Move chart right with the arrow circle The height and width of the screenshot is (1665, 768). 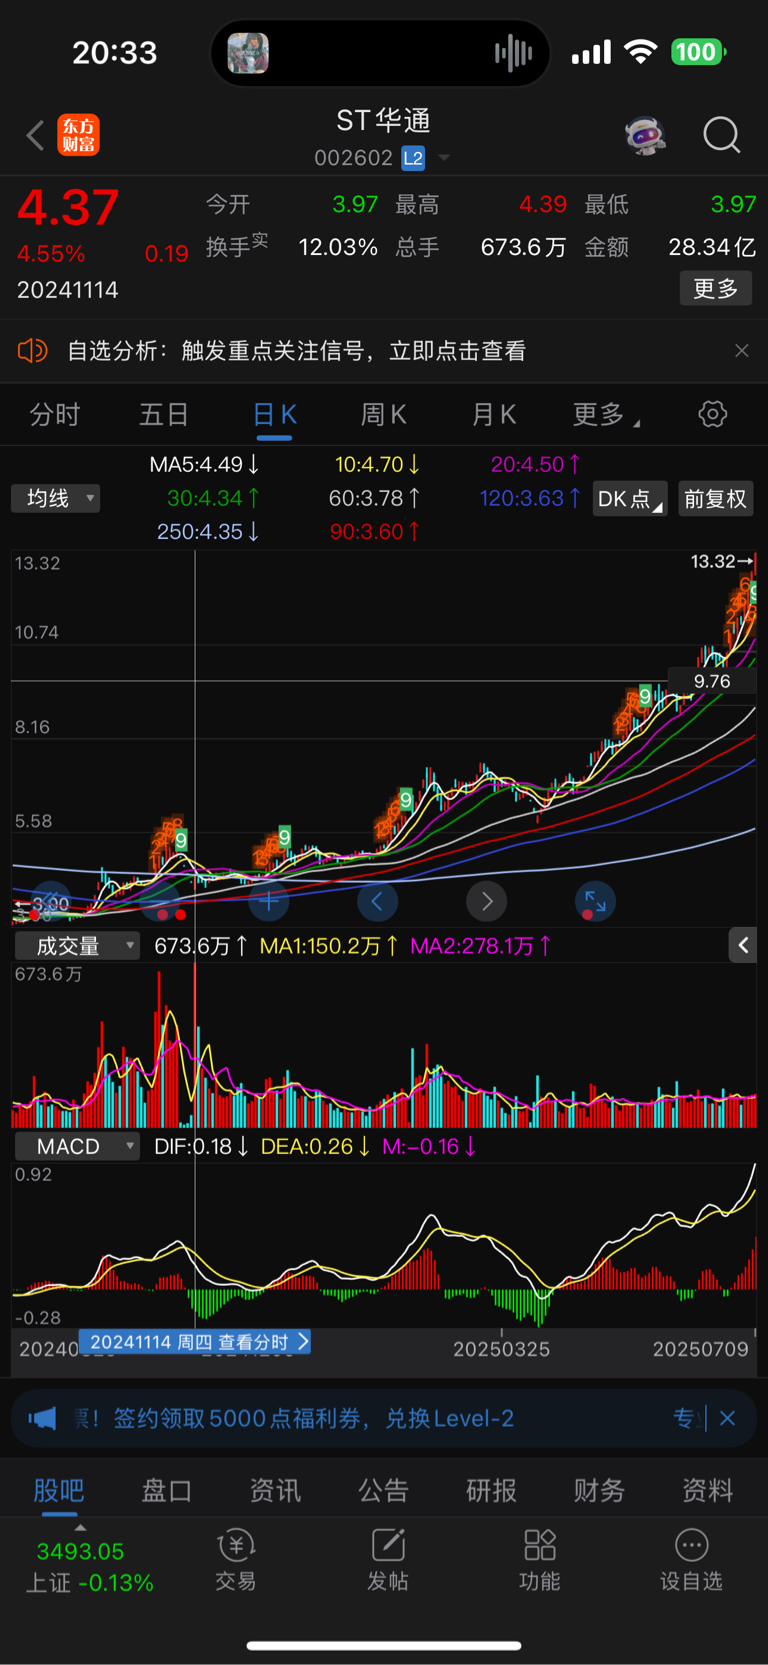pos(487,902)
